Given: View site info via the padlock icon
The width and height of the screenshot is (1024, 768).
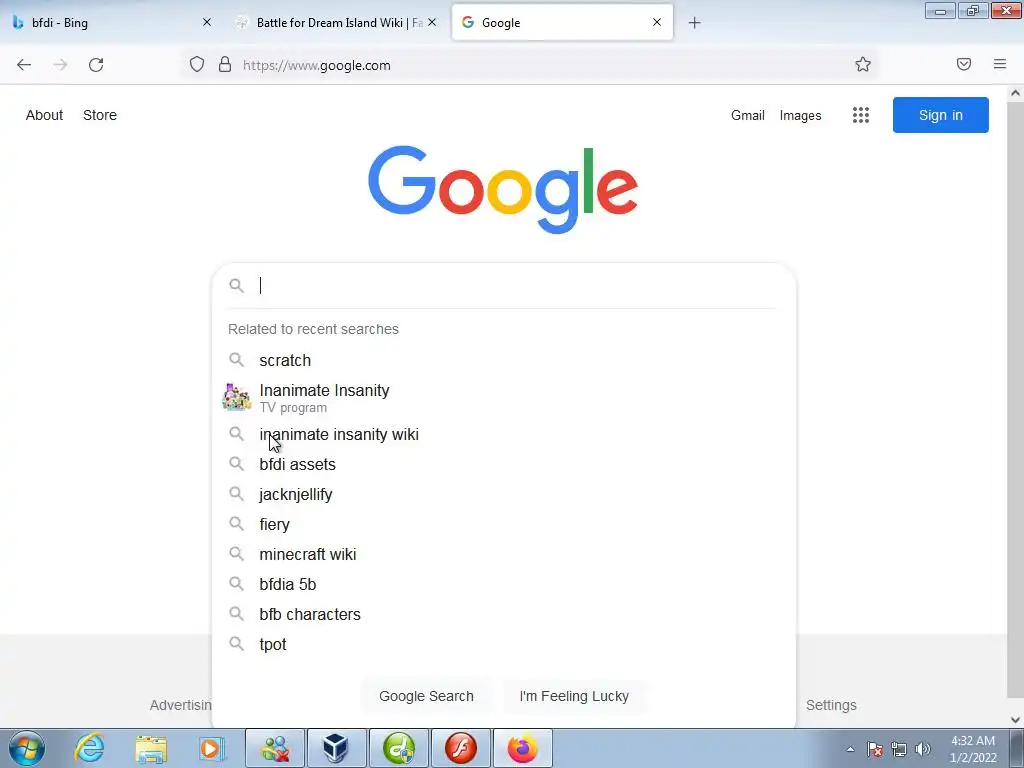Looking at the screenshot, I should pyautogui.click(x=225, y=65).
